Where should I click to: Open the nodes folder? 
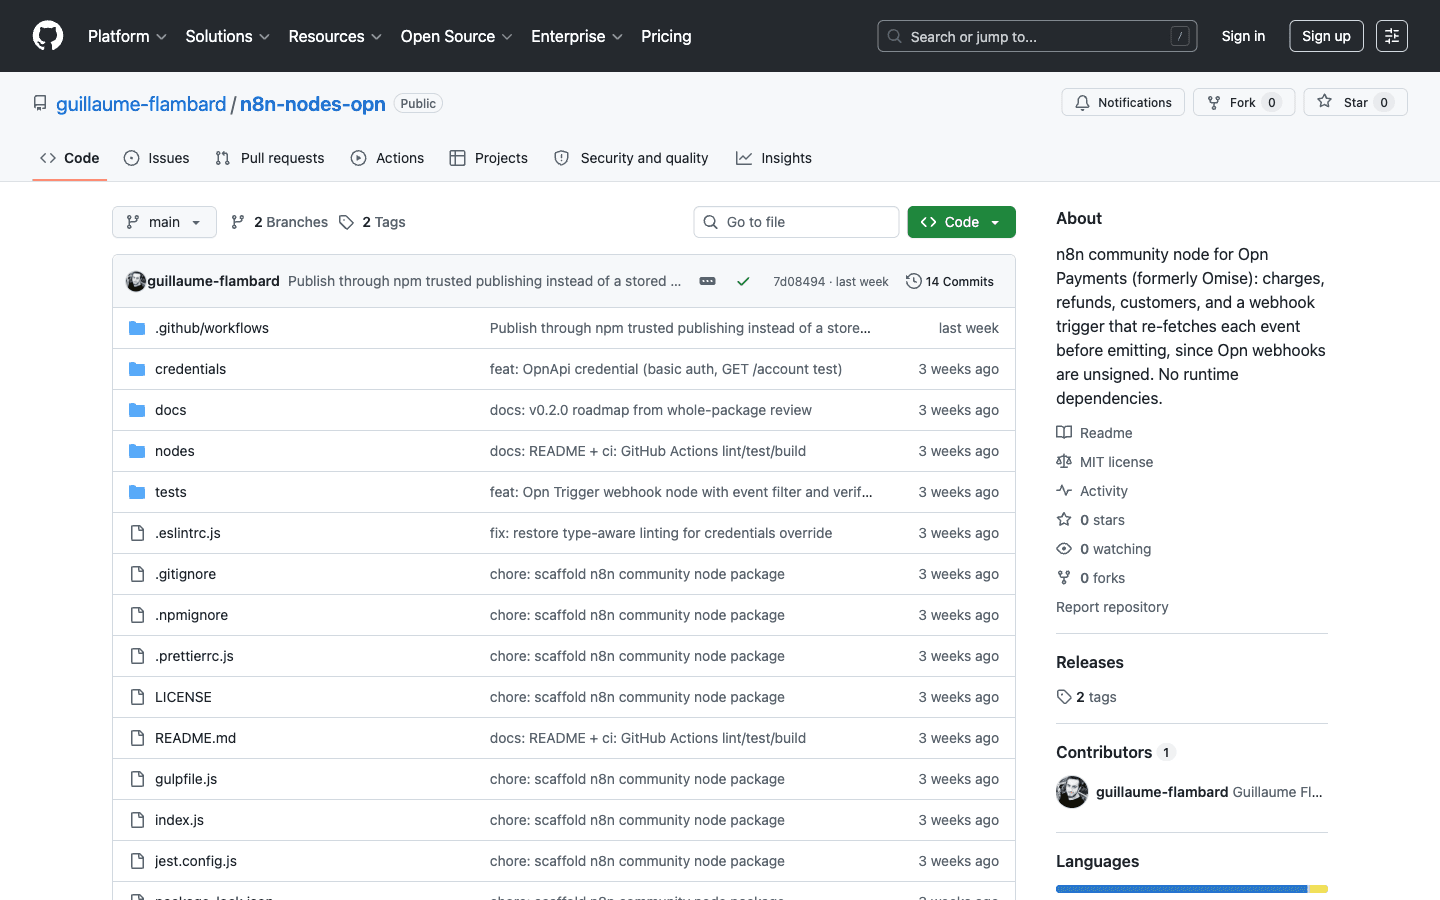[174, 451]
